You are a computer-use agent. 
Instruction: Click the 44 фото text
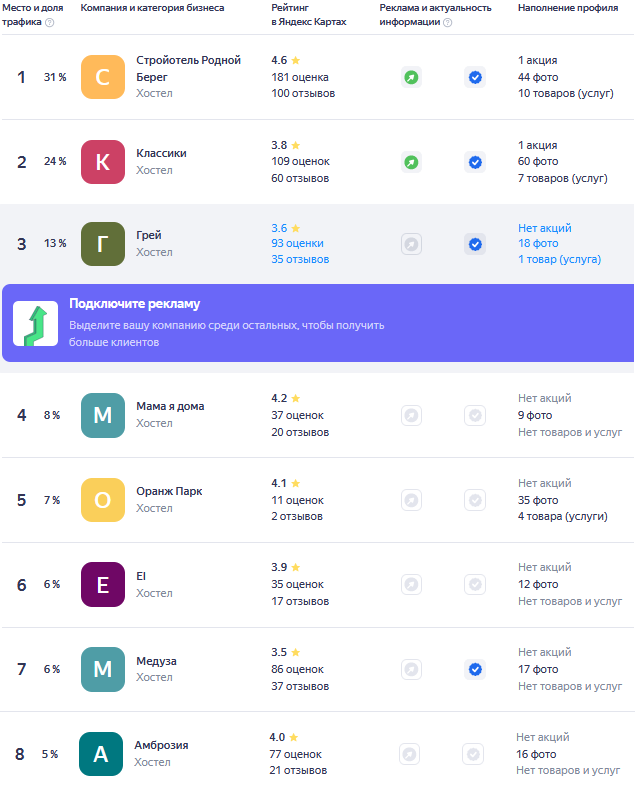coord(538,77)
